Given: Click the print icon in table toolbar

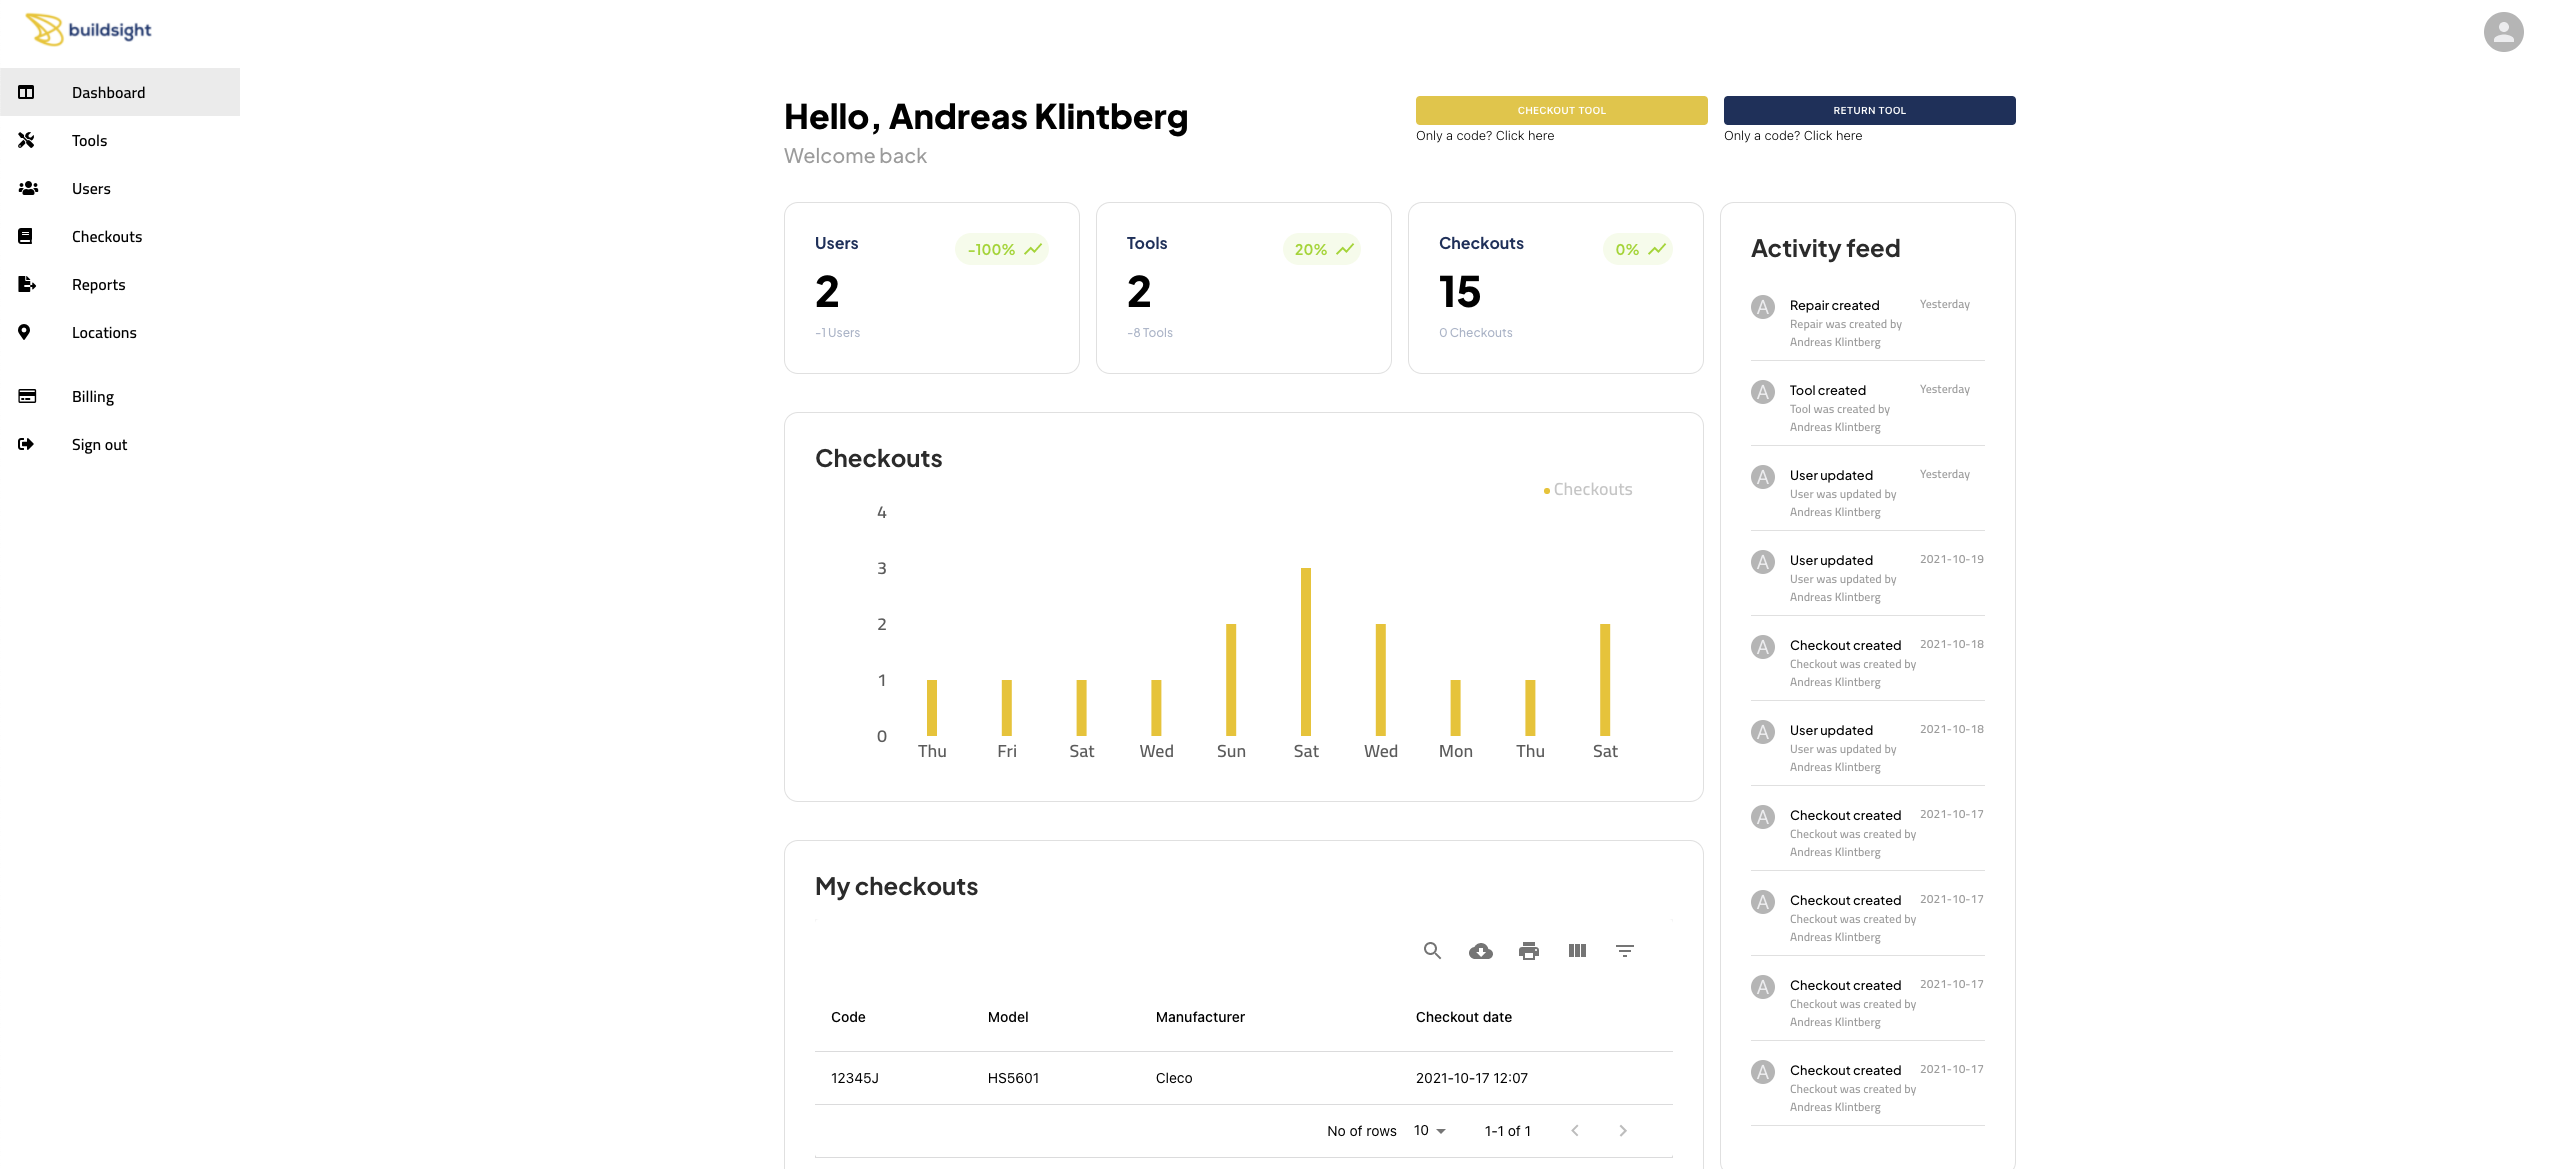Looking at the screenshot, I should pyautogui.click(x=1528, y=951).
